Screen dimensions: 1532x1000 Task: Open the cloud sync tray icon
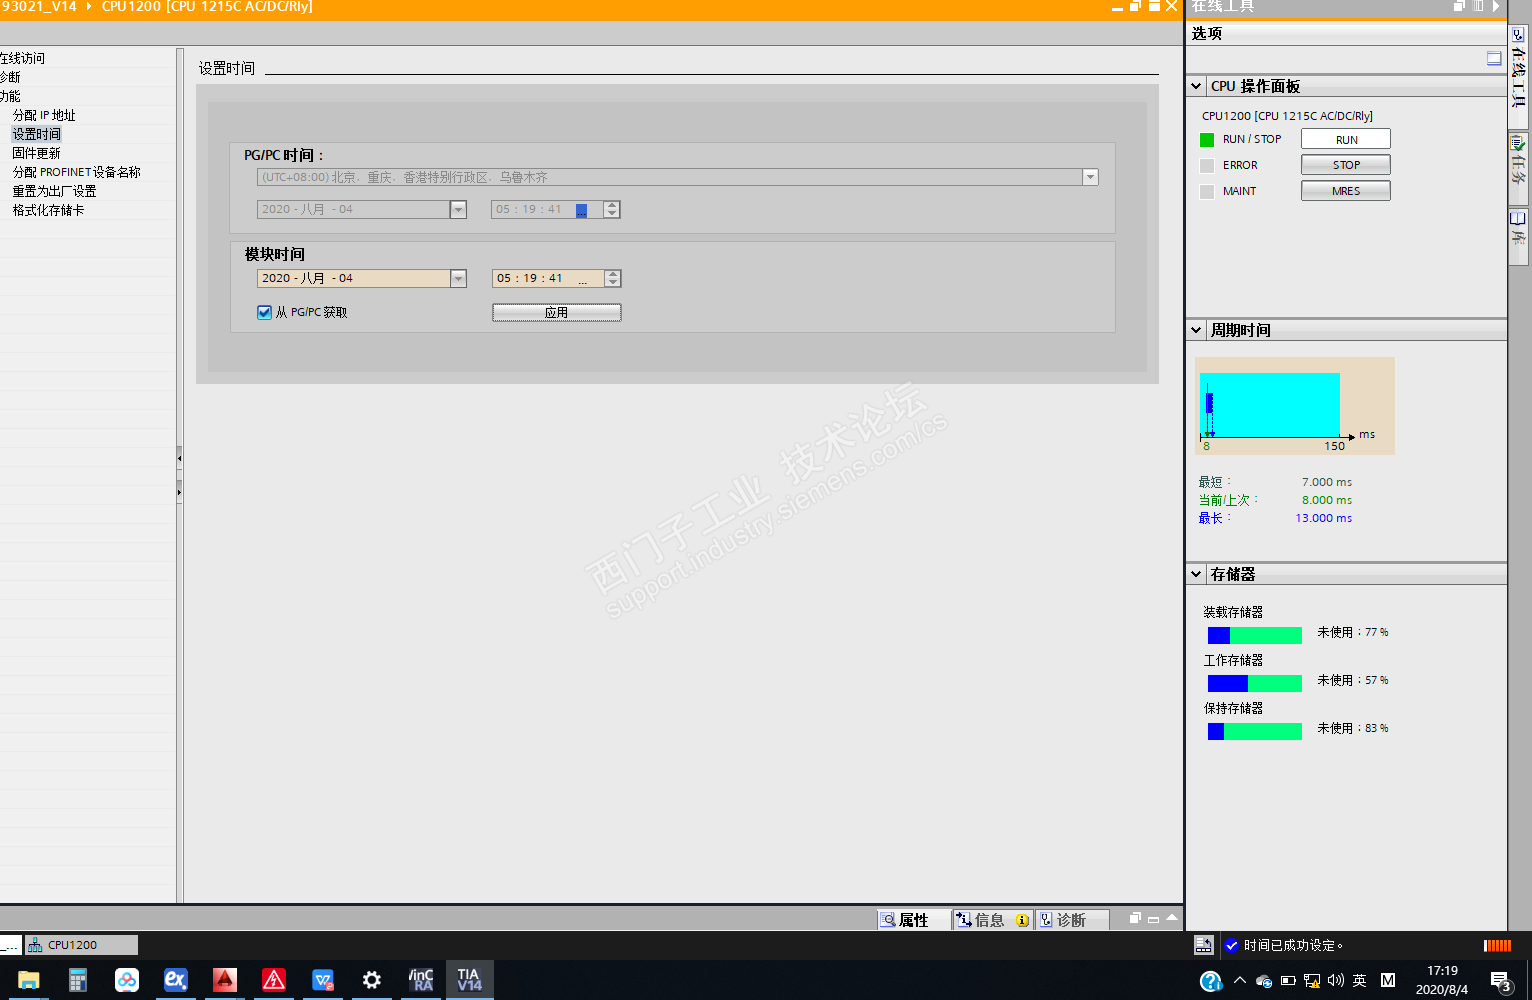click(1264, 981)
